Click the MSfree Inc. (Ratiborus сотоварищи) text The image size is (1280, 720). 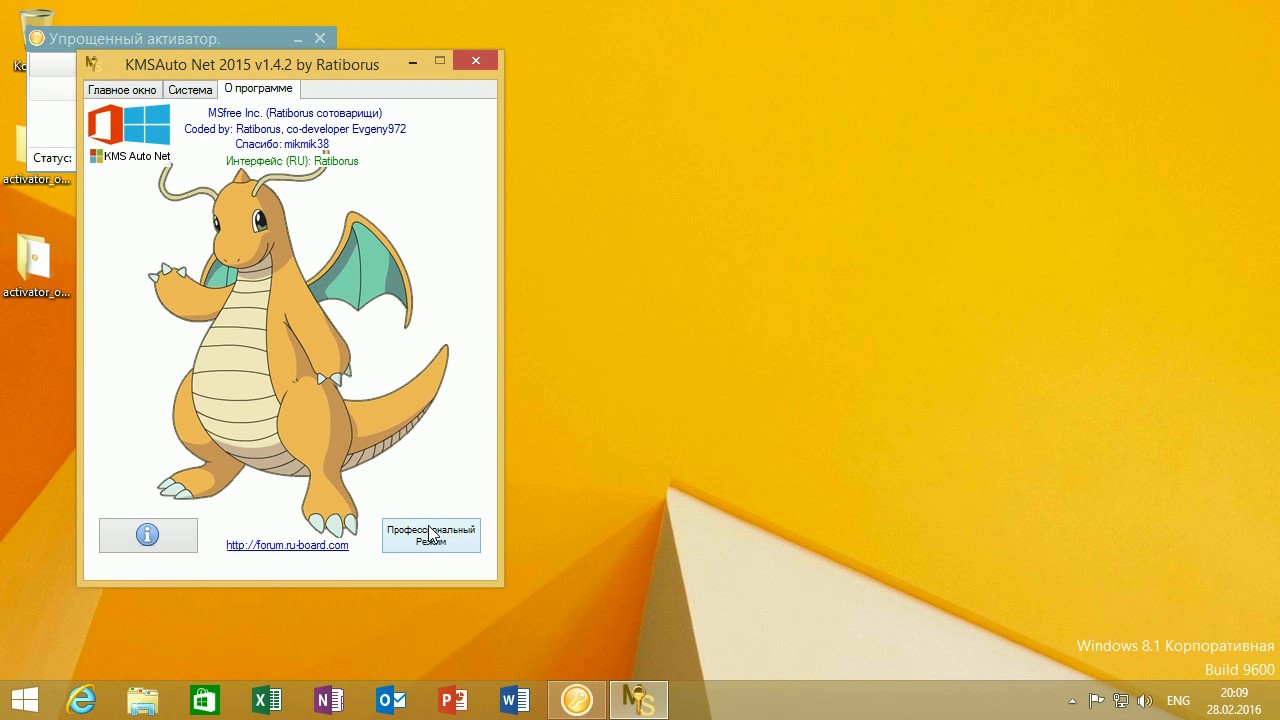(x=295, y=113)
